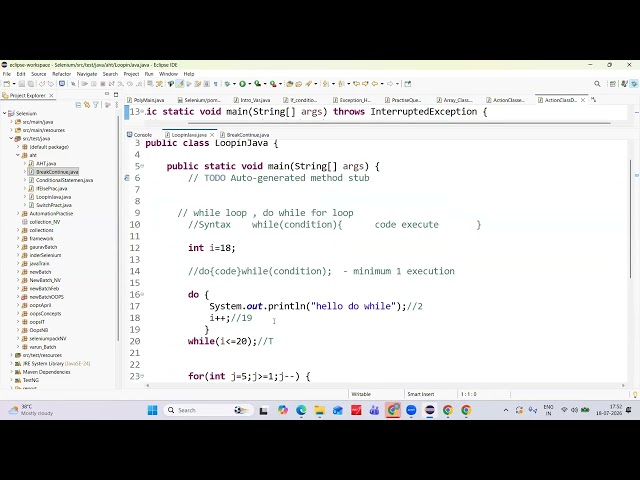Open Microsoft Teams from taskbar
640x480 pixels.
pos(374,410)
